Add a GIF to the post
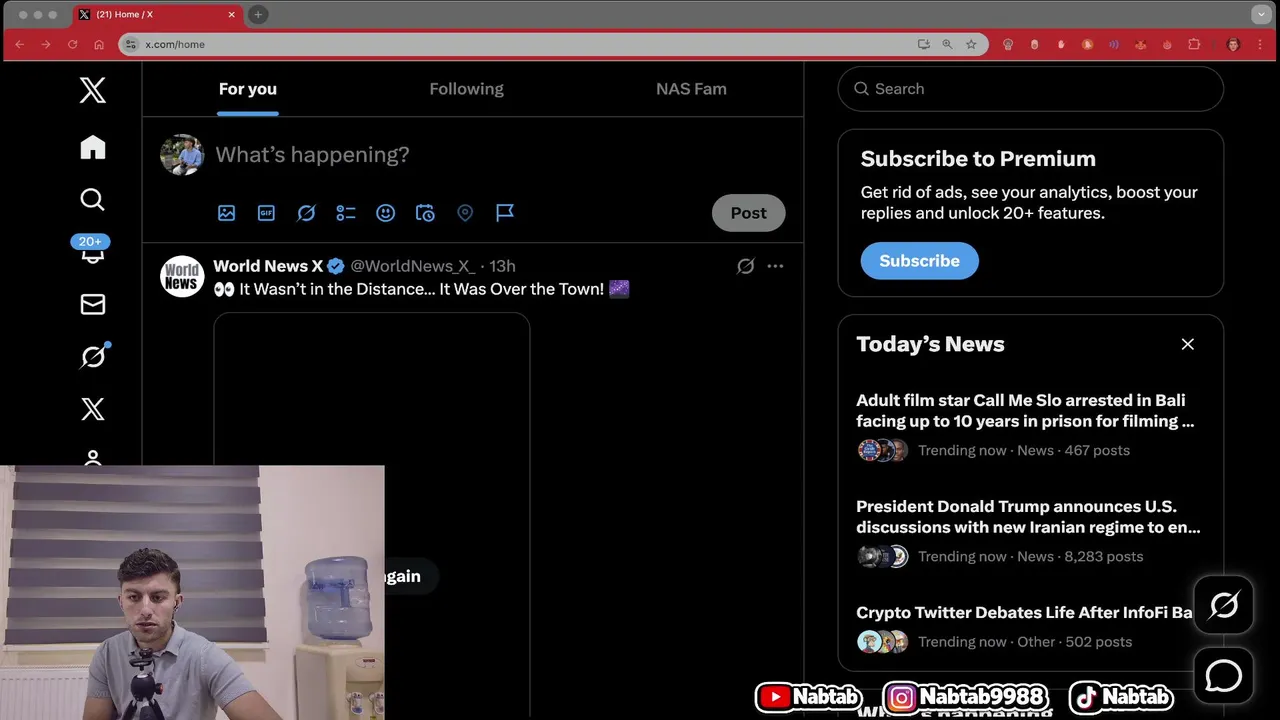Screen dimensions: 1280x720 (266, 213)
